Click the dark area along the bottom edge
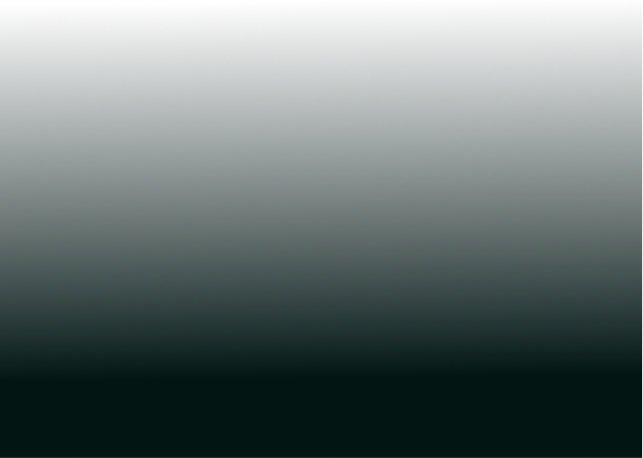This screenshot has width=643, height=458. [321, 450]
